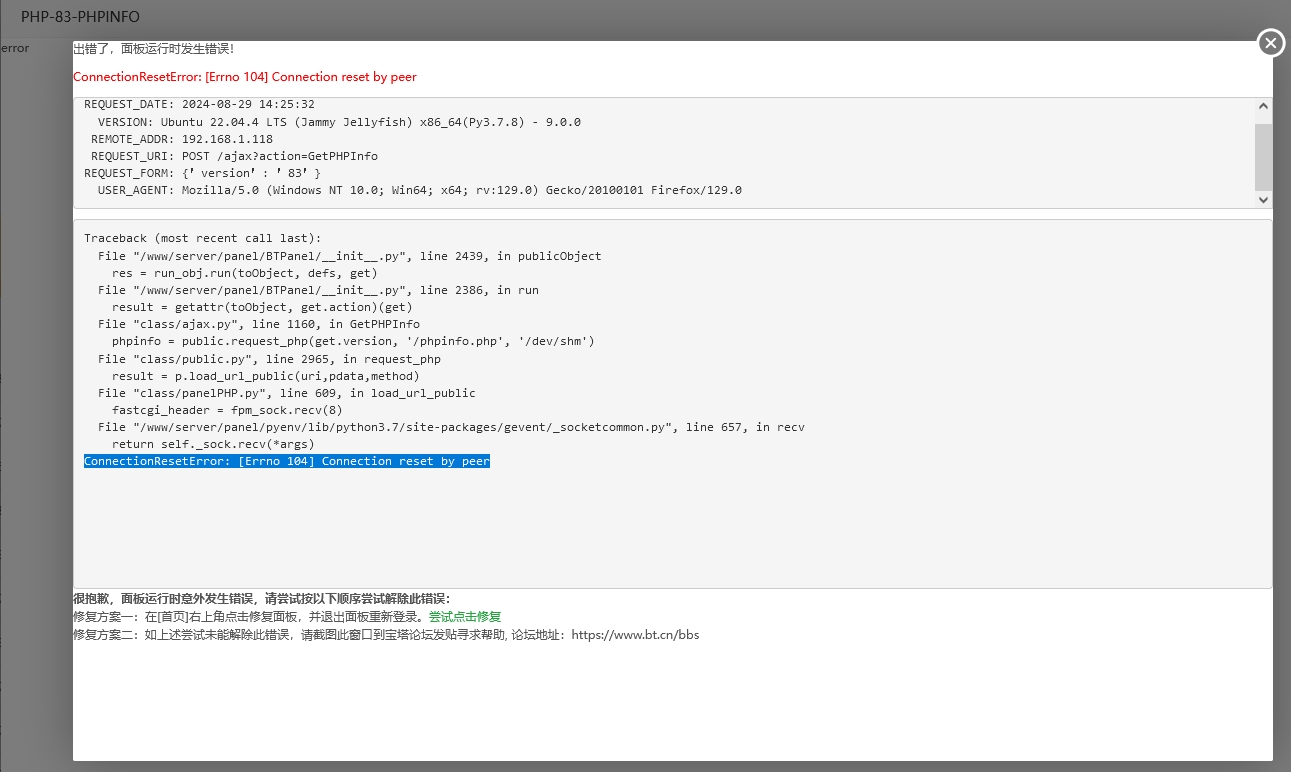1291x772 pixels.
Task: Click the red ConnectionResetError heading text
Action: [x=245, y=77]
